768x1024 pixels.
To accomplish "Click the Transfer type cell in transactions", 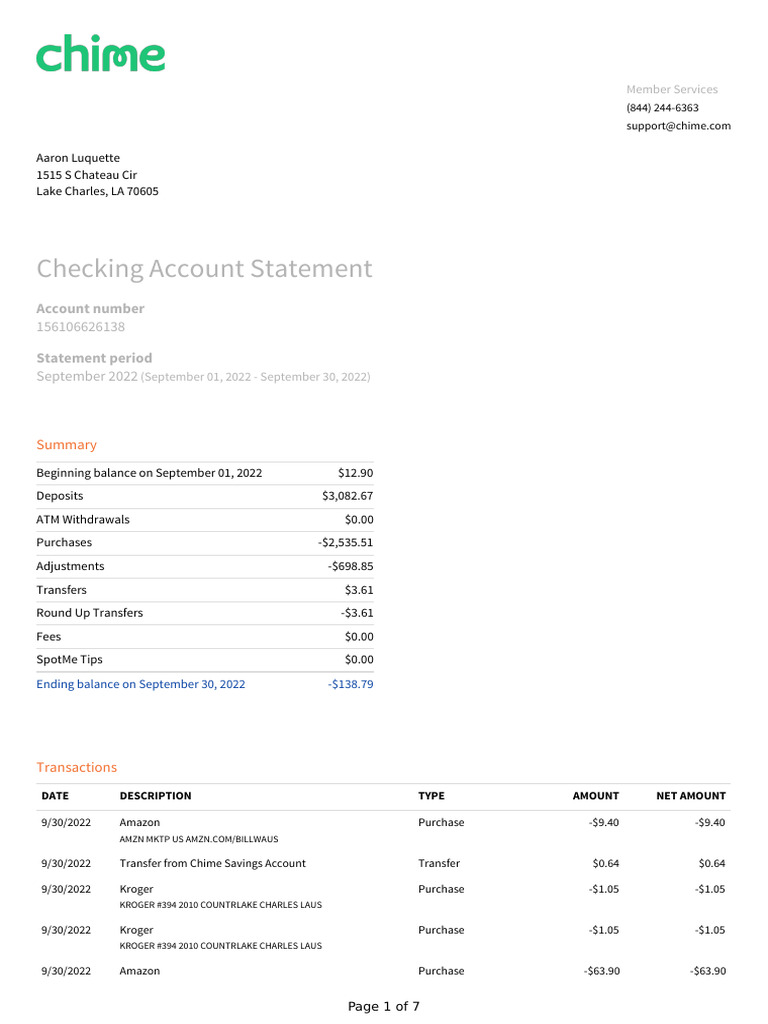I will pyautogui.click(x=439, y=863).
